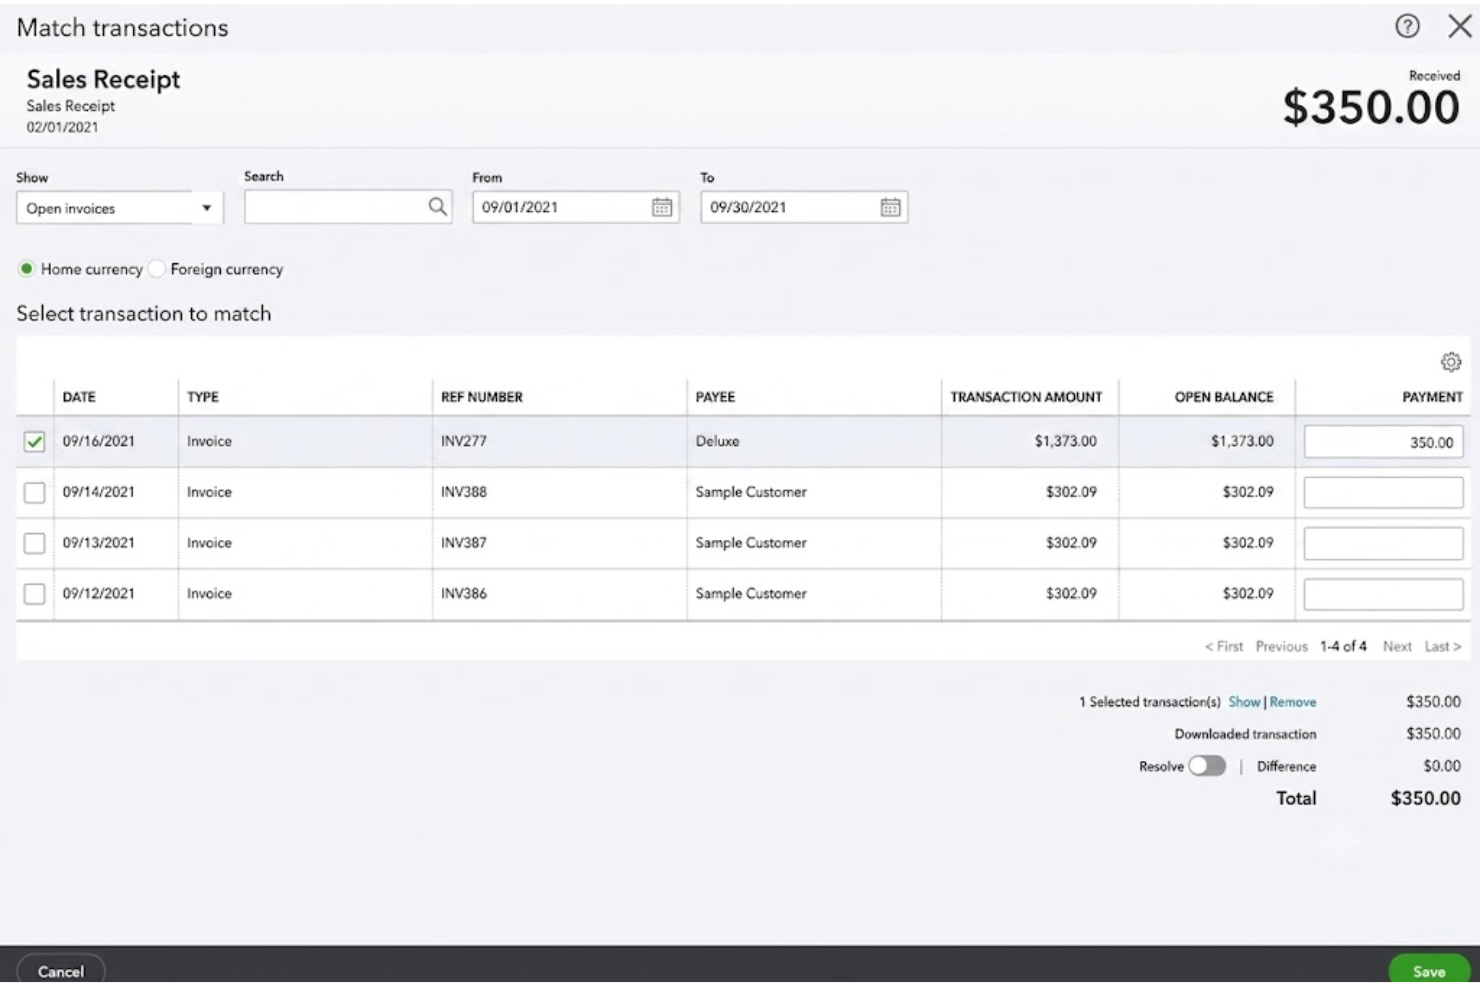1480x987 pixels.
Task: Check the INV386 invoice checkbox
Action: click(x=34, y=594)
